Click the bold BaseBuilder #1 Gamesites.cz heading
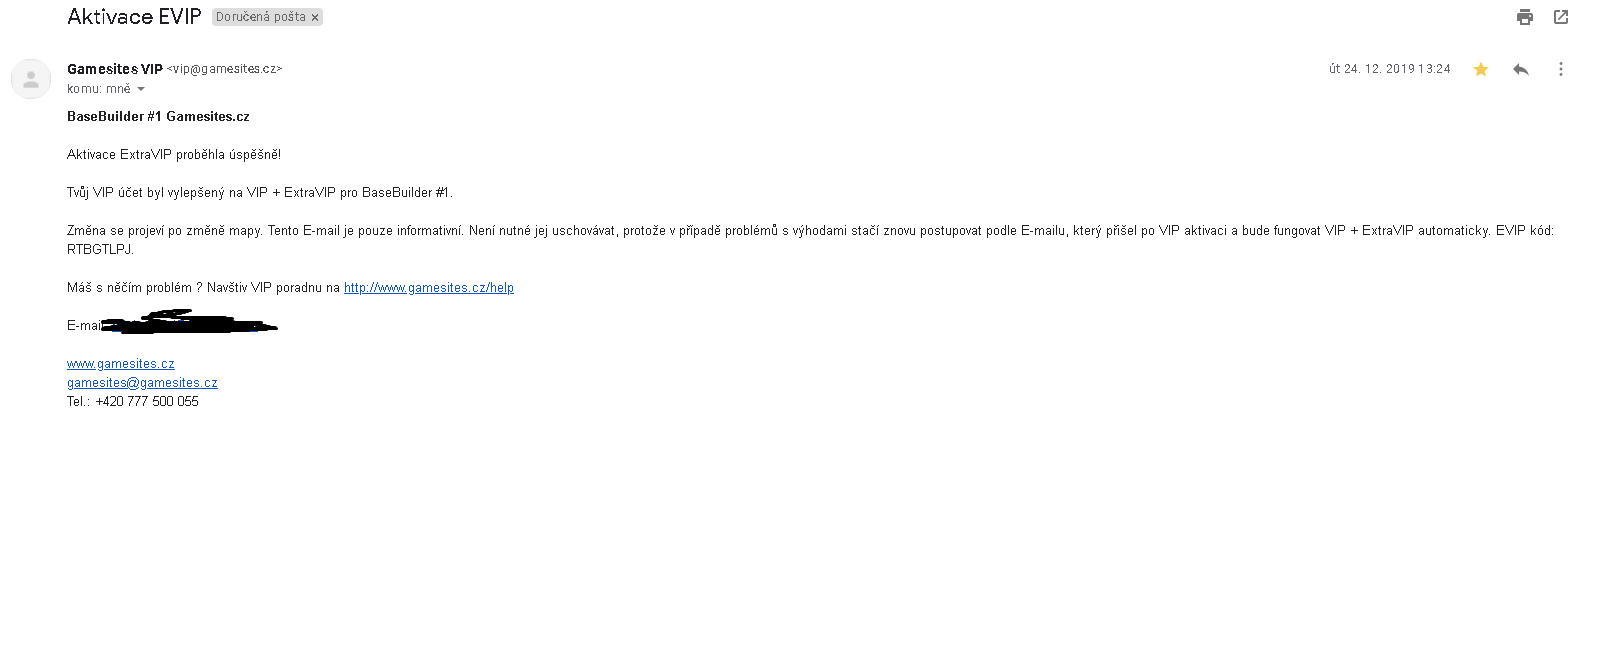 (x=158, y=117)
